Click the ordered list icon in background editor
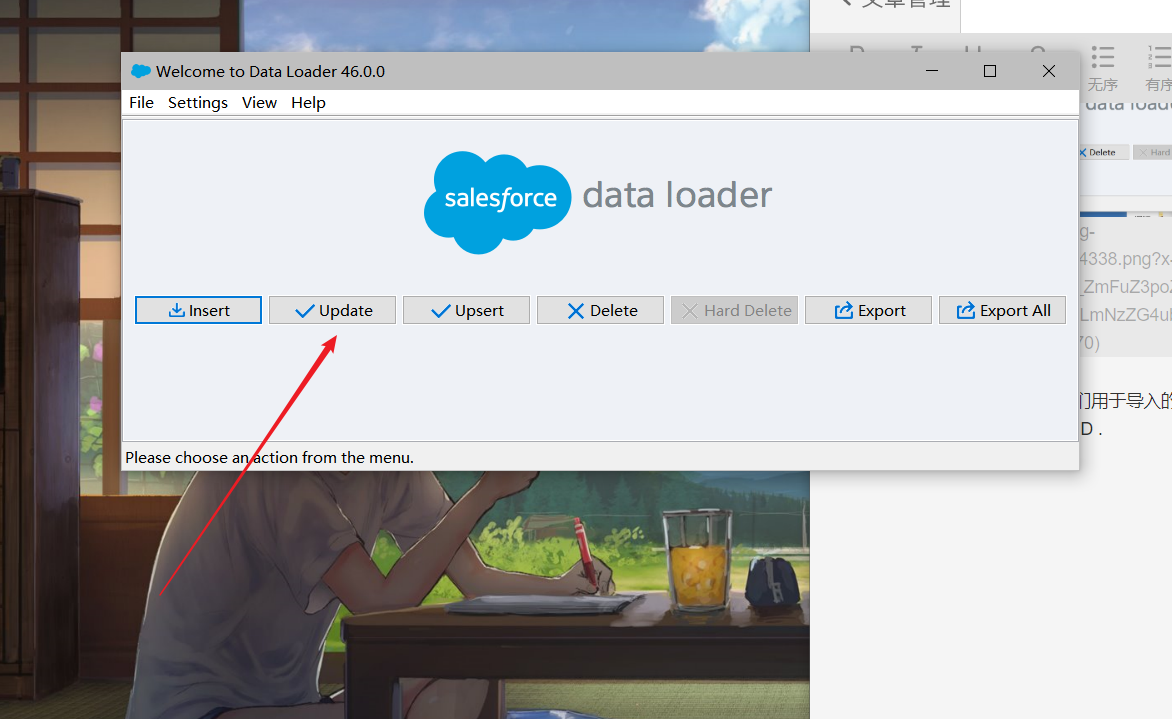 pos(1159,58)
